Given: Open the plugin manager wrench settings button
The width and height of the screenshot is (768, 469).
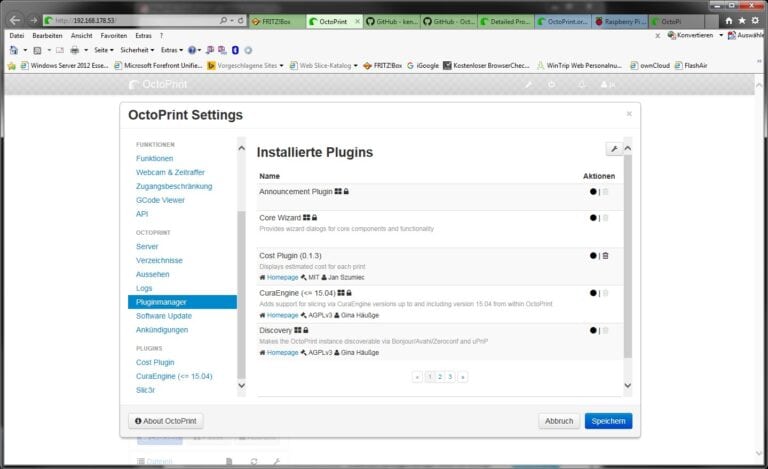Looking at the screenshot, I should point(614,149).
